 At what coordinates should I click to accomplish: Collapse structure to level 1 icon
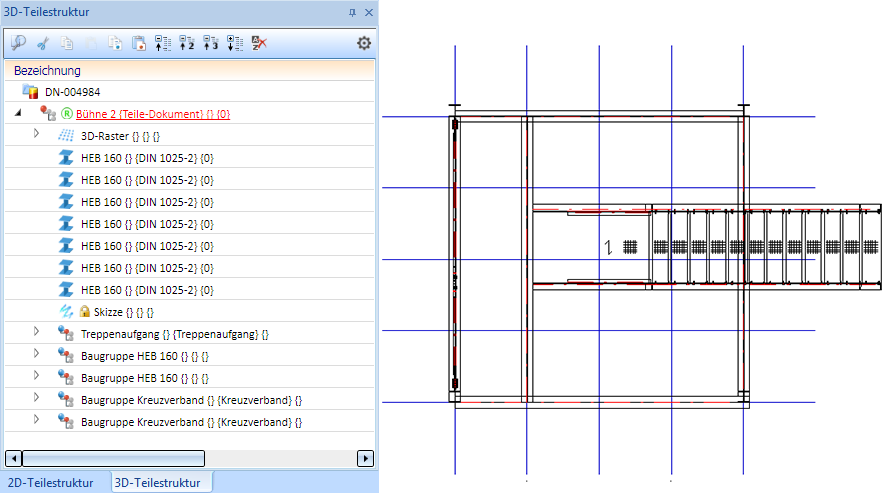click(x=163, y=43)
